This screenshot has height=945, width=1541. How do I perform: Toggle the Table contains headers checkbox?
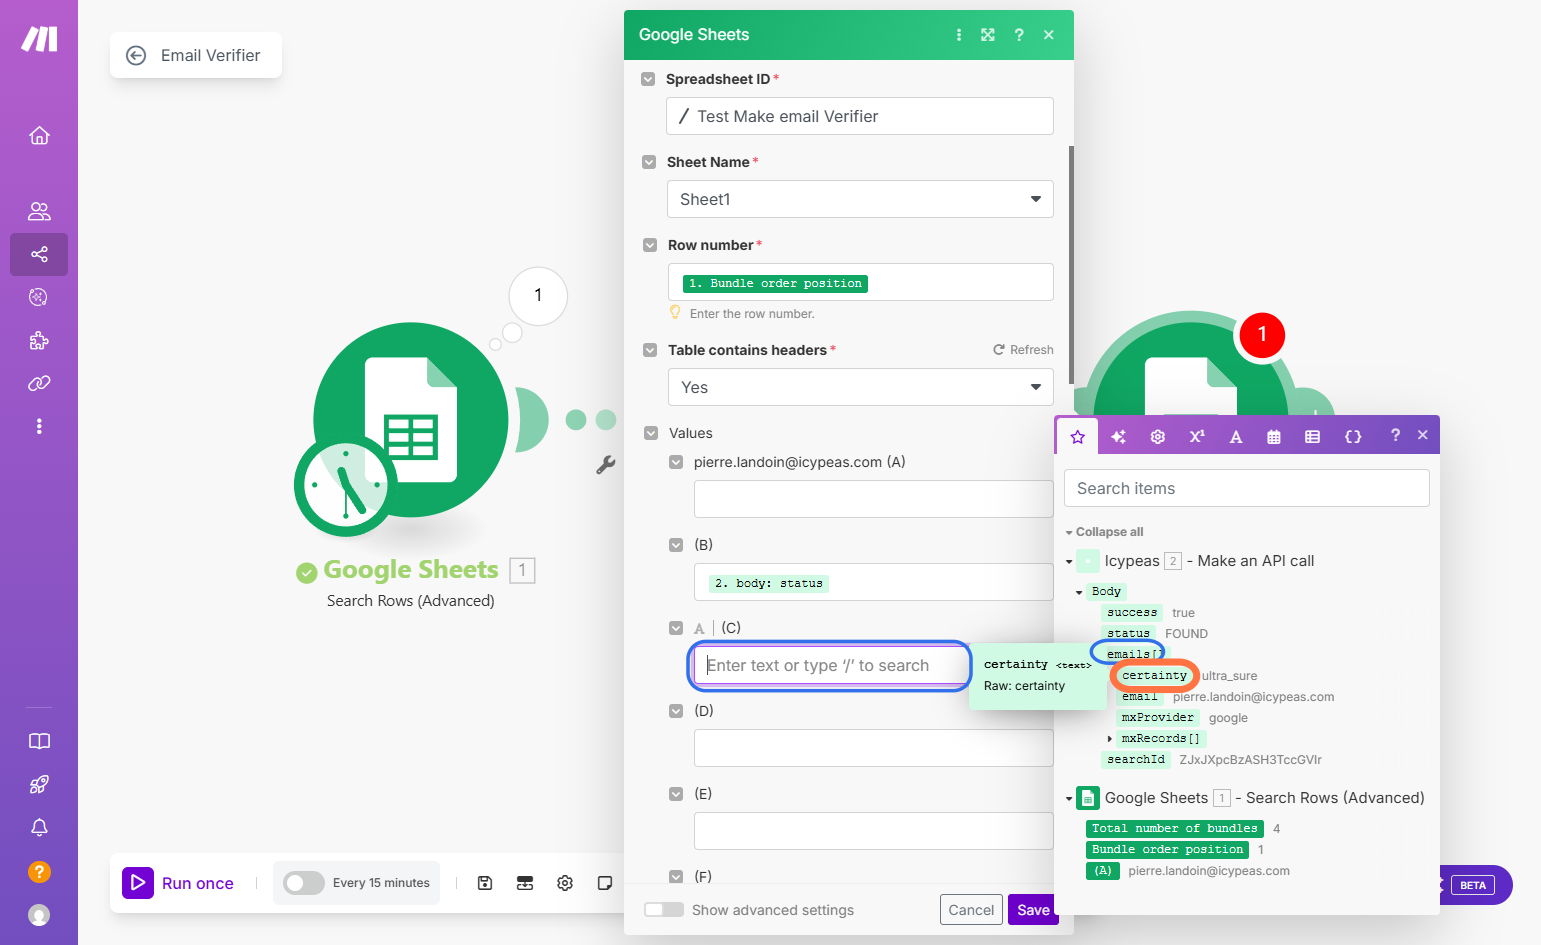pos(650,350)
